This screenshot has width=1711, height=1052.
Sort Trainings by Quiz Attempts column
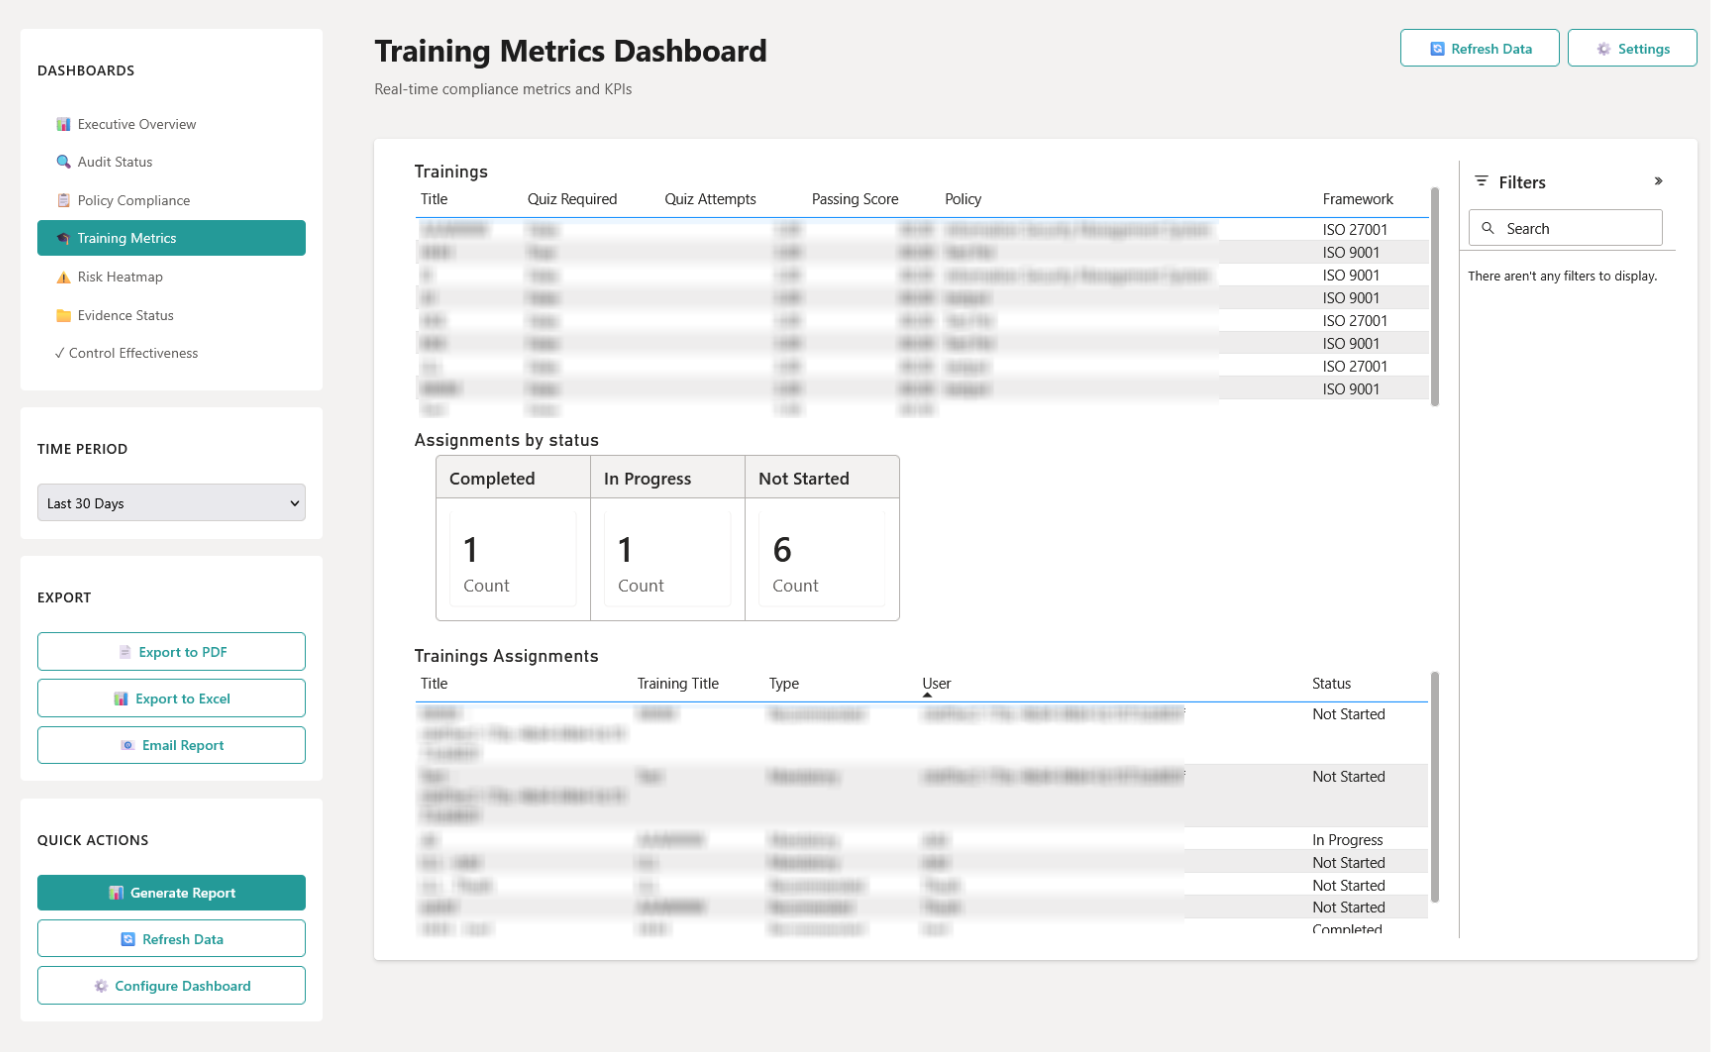[x=710, y=199]
